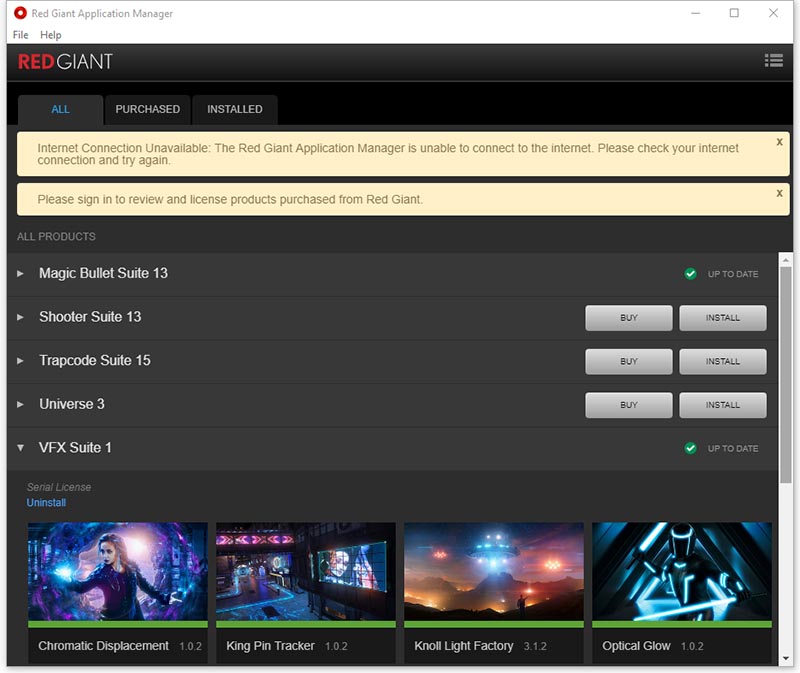Screen dimensions: 800x673
Task: Install Universe 3
Action: click(x=722, y=405)
